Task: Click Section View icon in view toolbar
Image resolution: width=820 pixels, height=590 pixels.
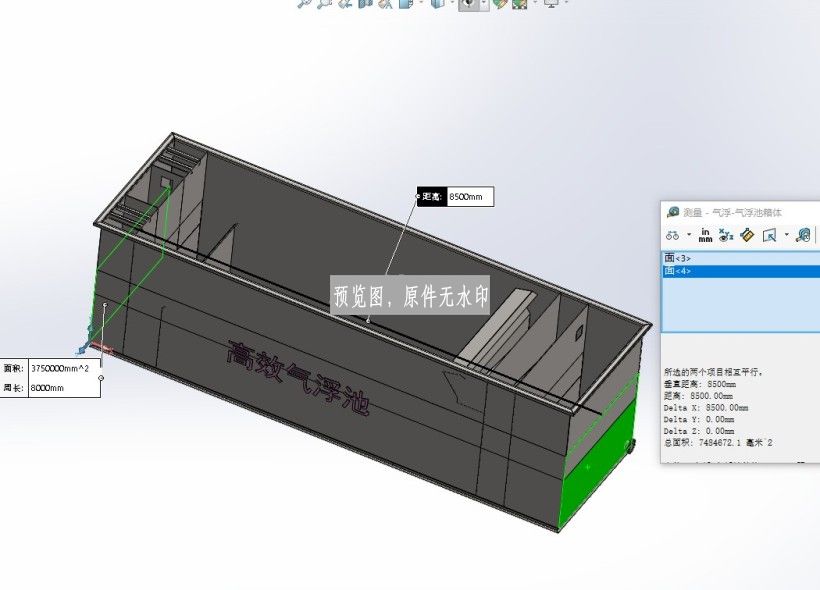Action: click(365, 3)
